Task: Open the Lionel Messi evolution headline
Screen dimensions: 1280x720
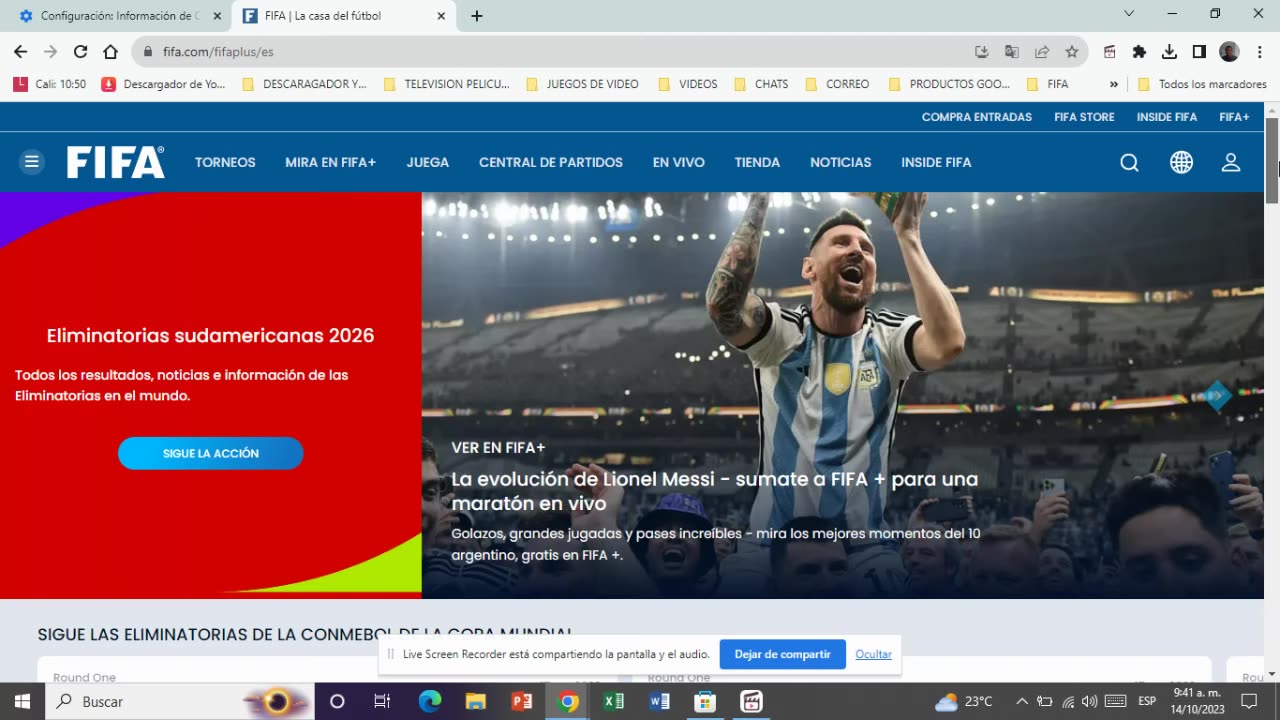Action: (x=714, y=491)
